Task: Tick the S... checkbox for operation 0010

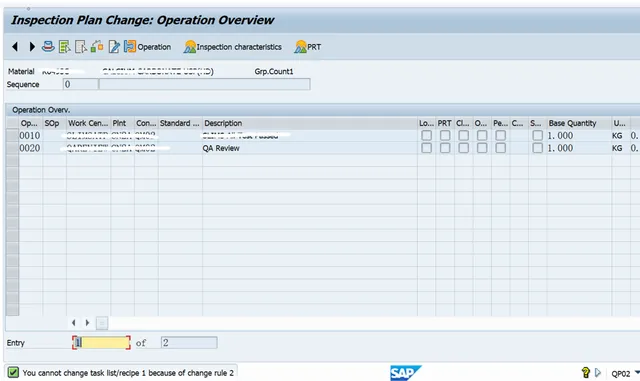Action: [x=538, y=135]
